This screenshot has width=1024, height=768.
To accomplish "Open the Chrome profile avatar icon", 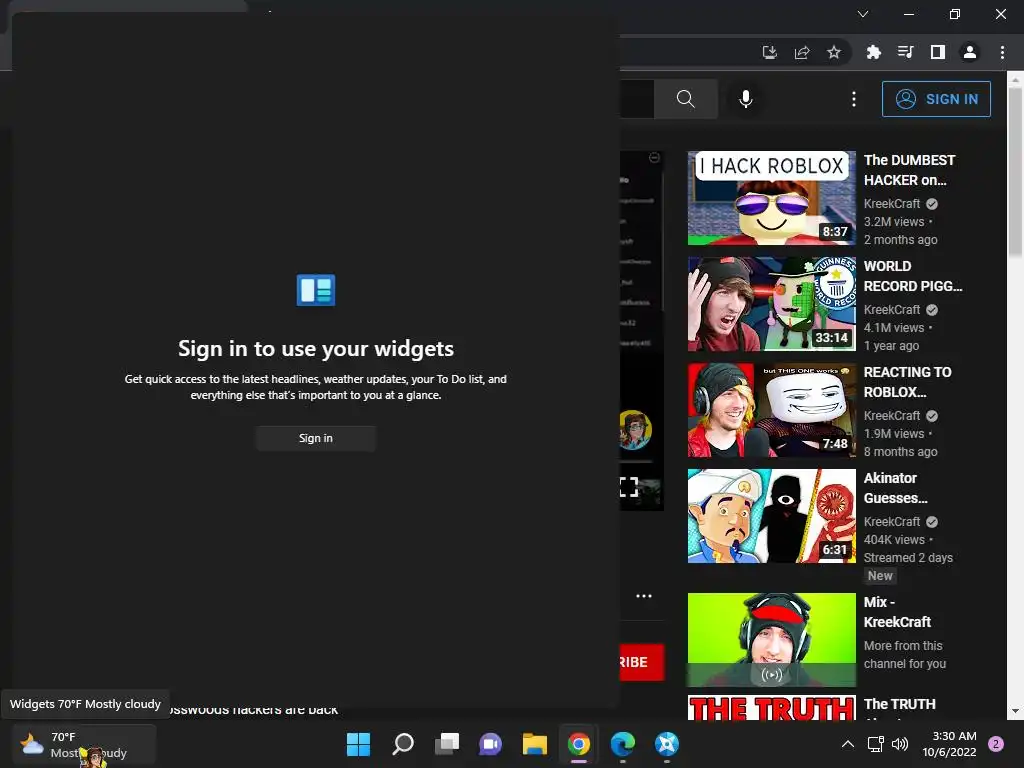I will pyautogui.click(x=970, y=52).
